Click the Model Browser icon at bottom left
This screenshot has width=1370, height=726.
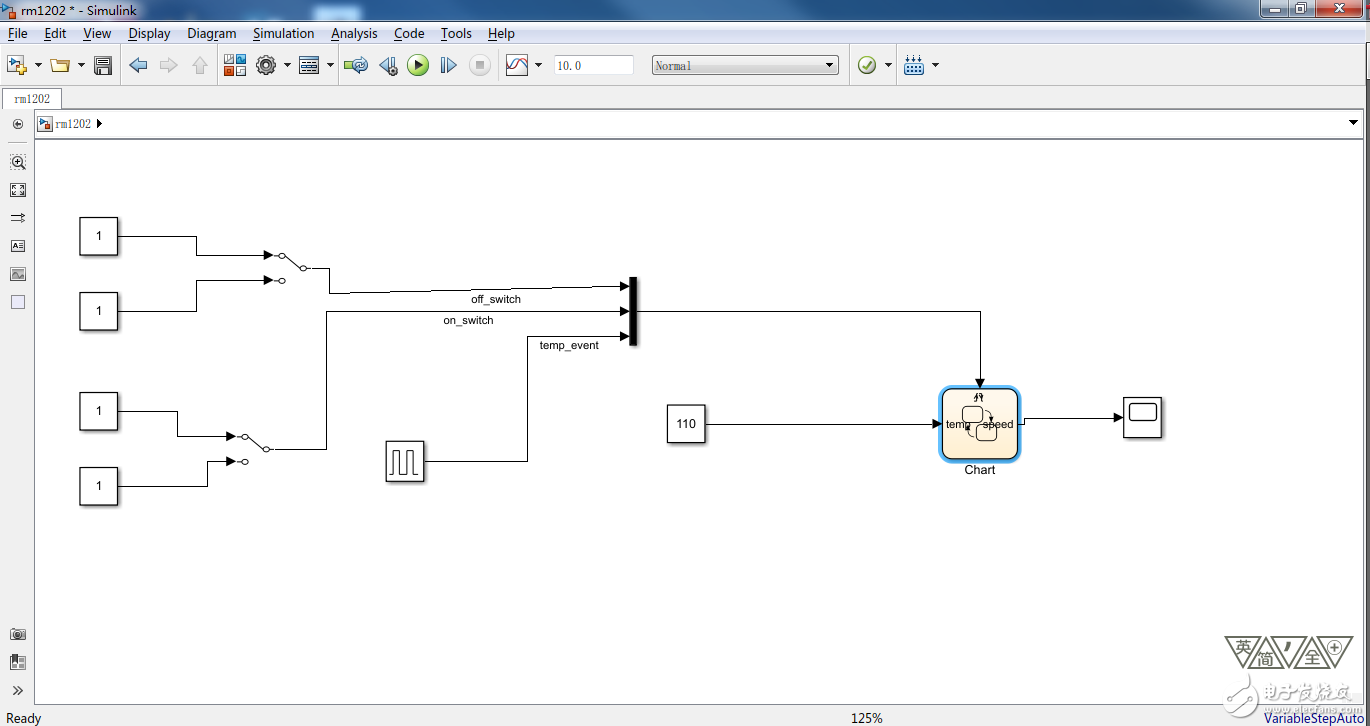point(17,662)
